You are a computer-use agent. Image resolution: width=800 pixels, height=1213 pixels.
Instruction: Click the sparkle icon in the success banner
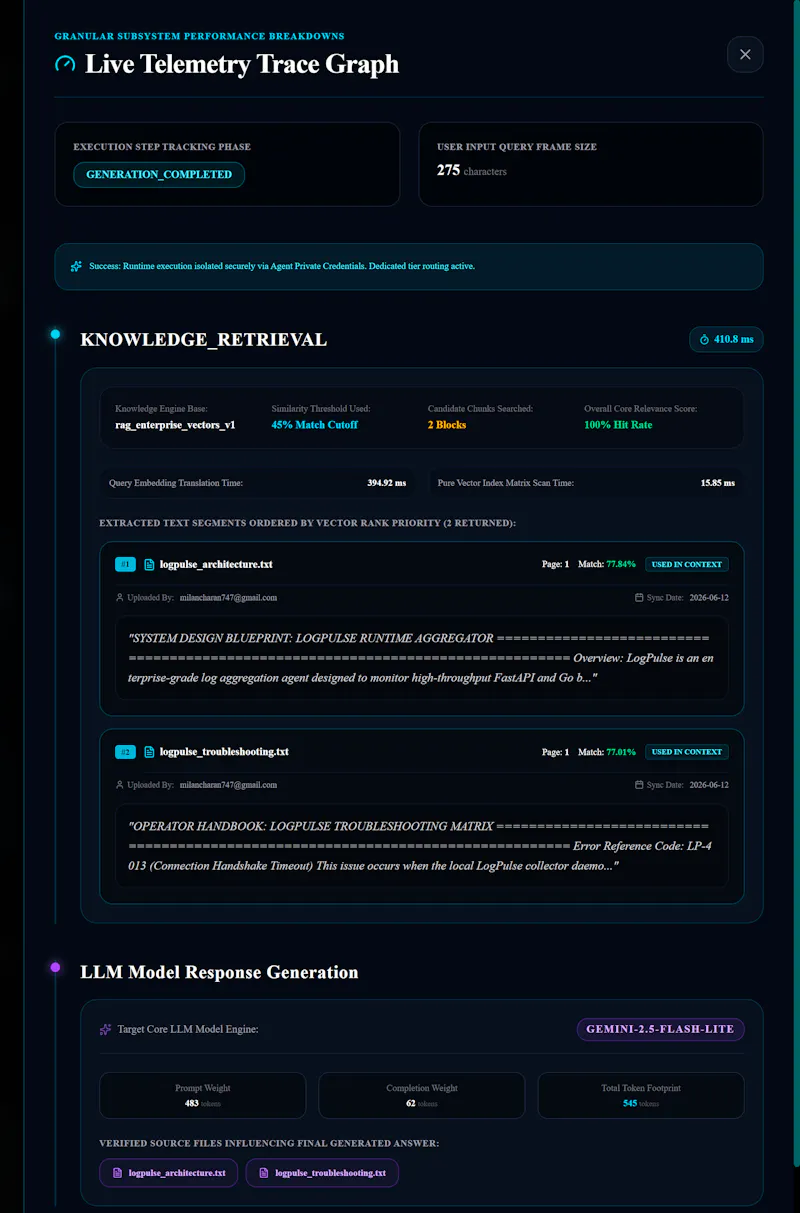tap(77, 266)
